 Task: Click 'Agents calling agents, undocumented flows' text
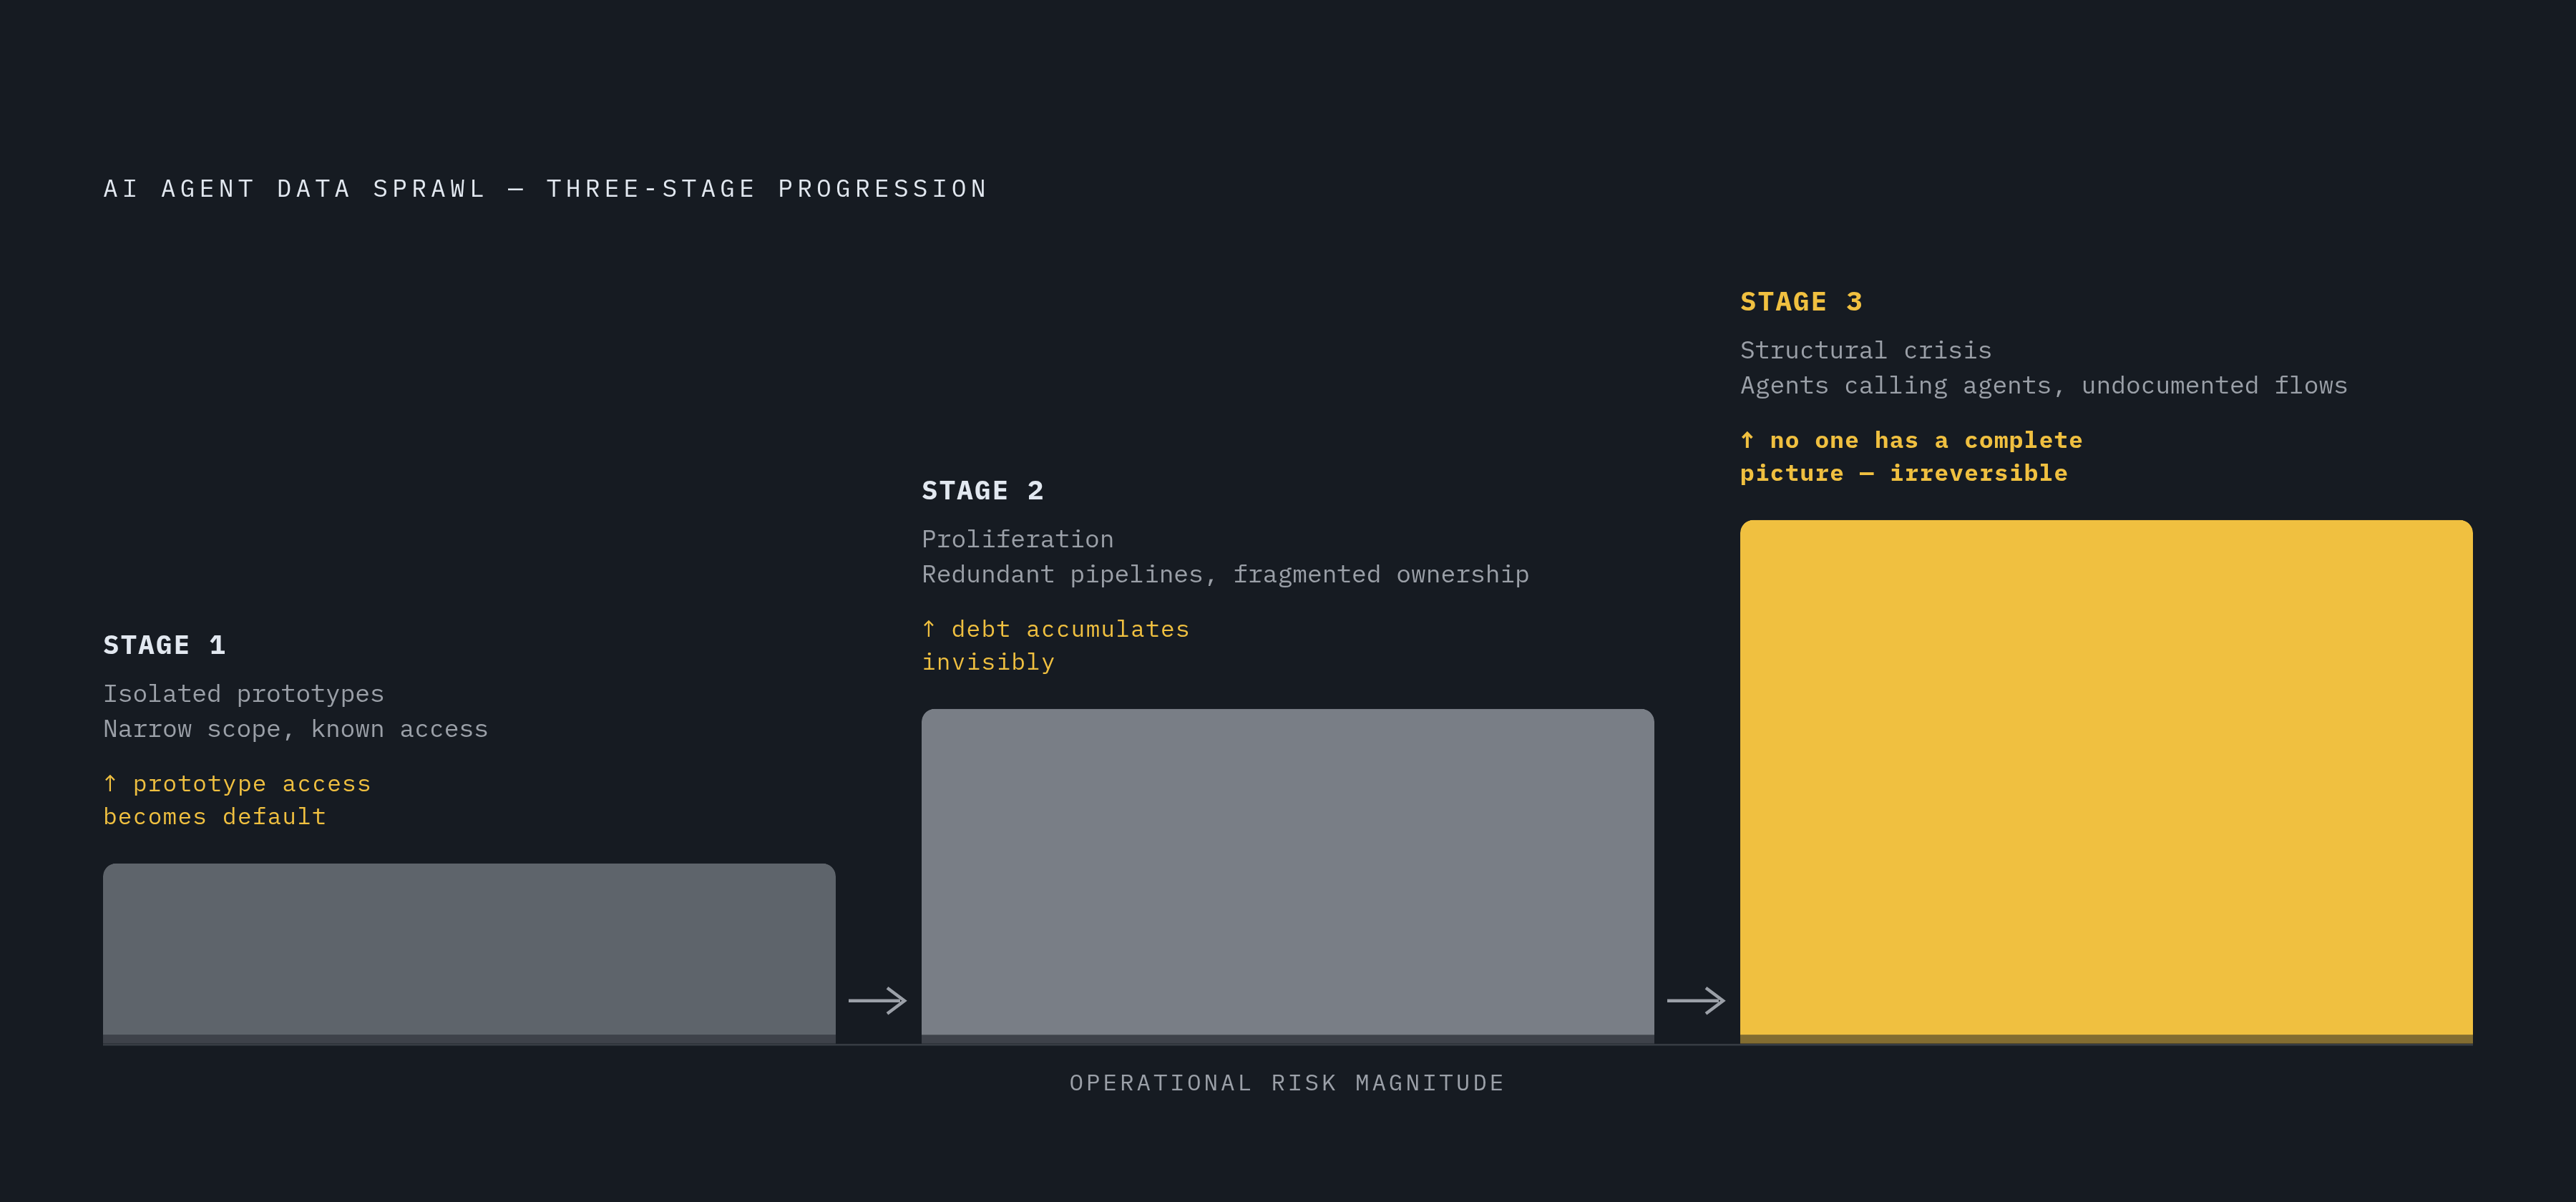click(2043, 385)
